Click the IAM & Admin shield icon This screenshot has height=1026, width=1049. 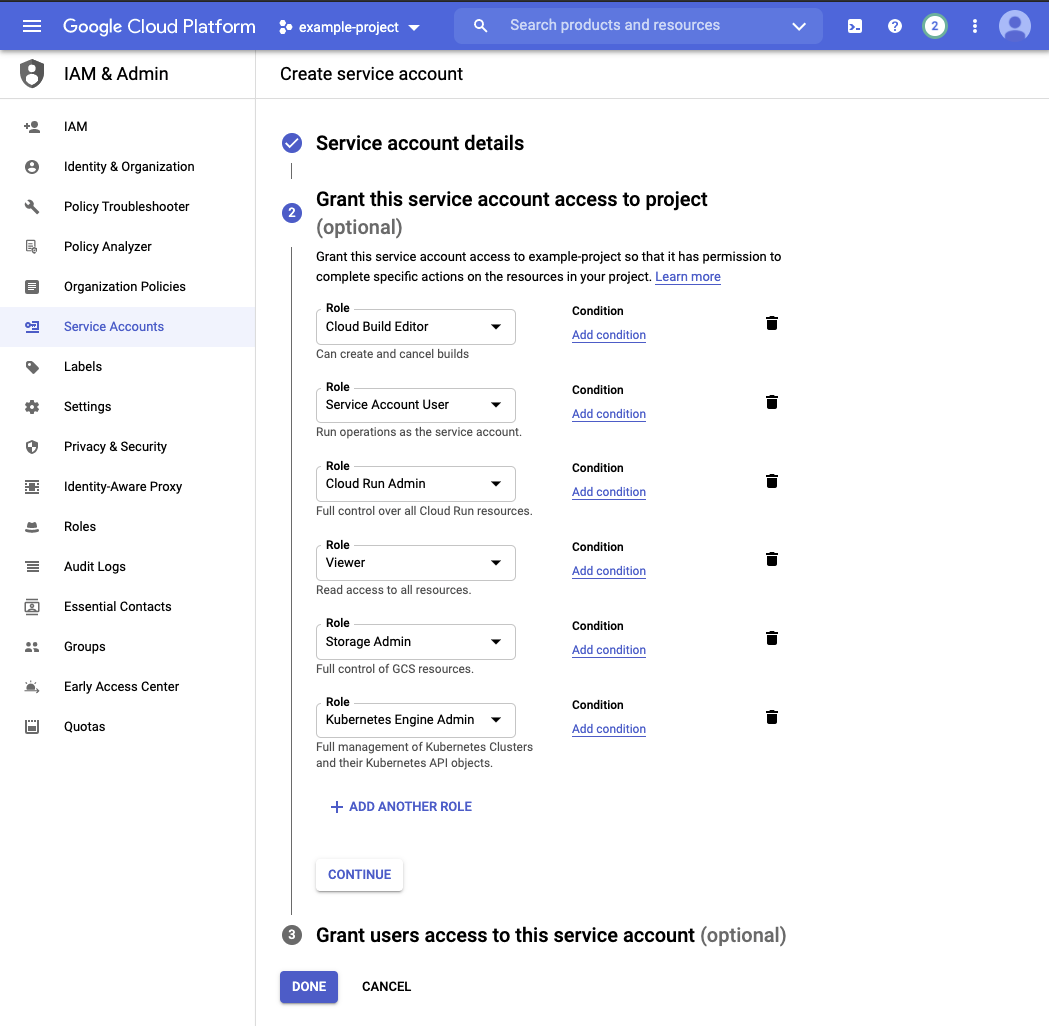tap(31, 74)
